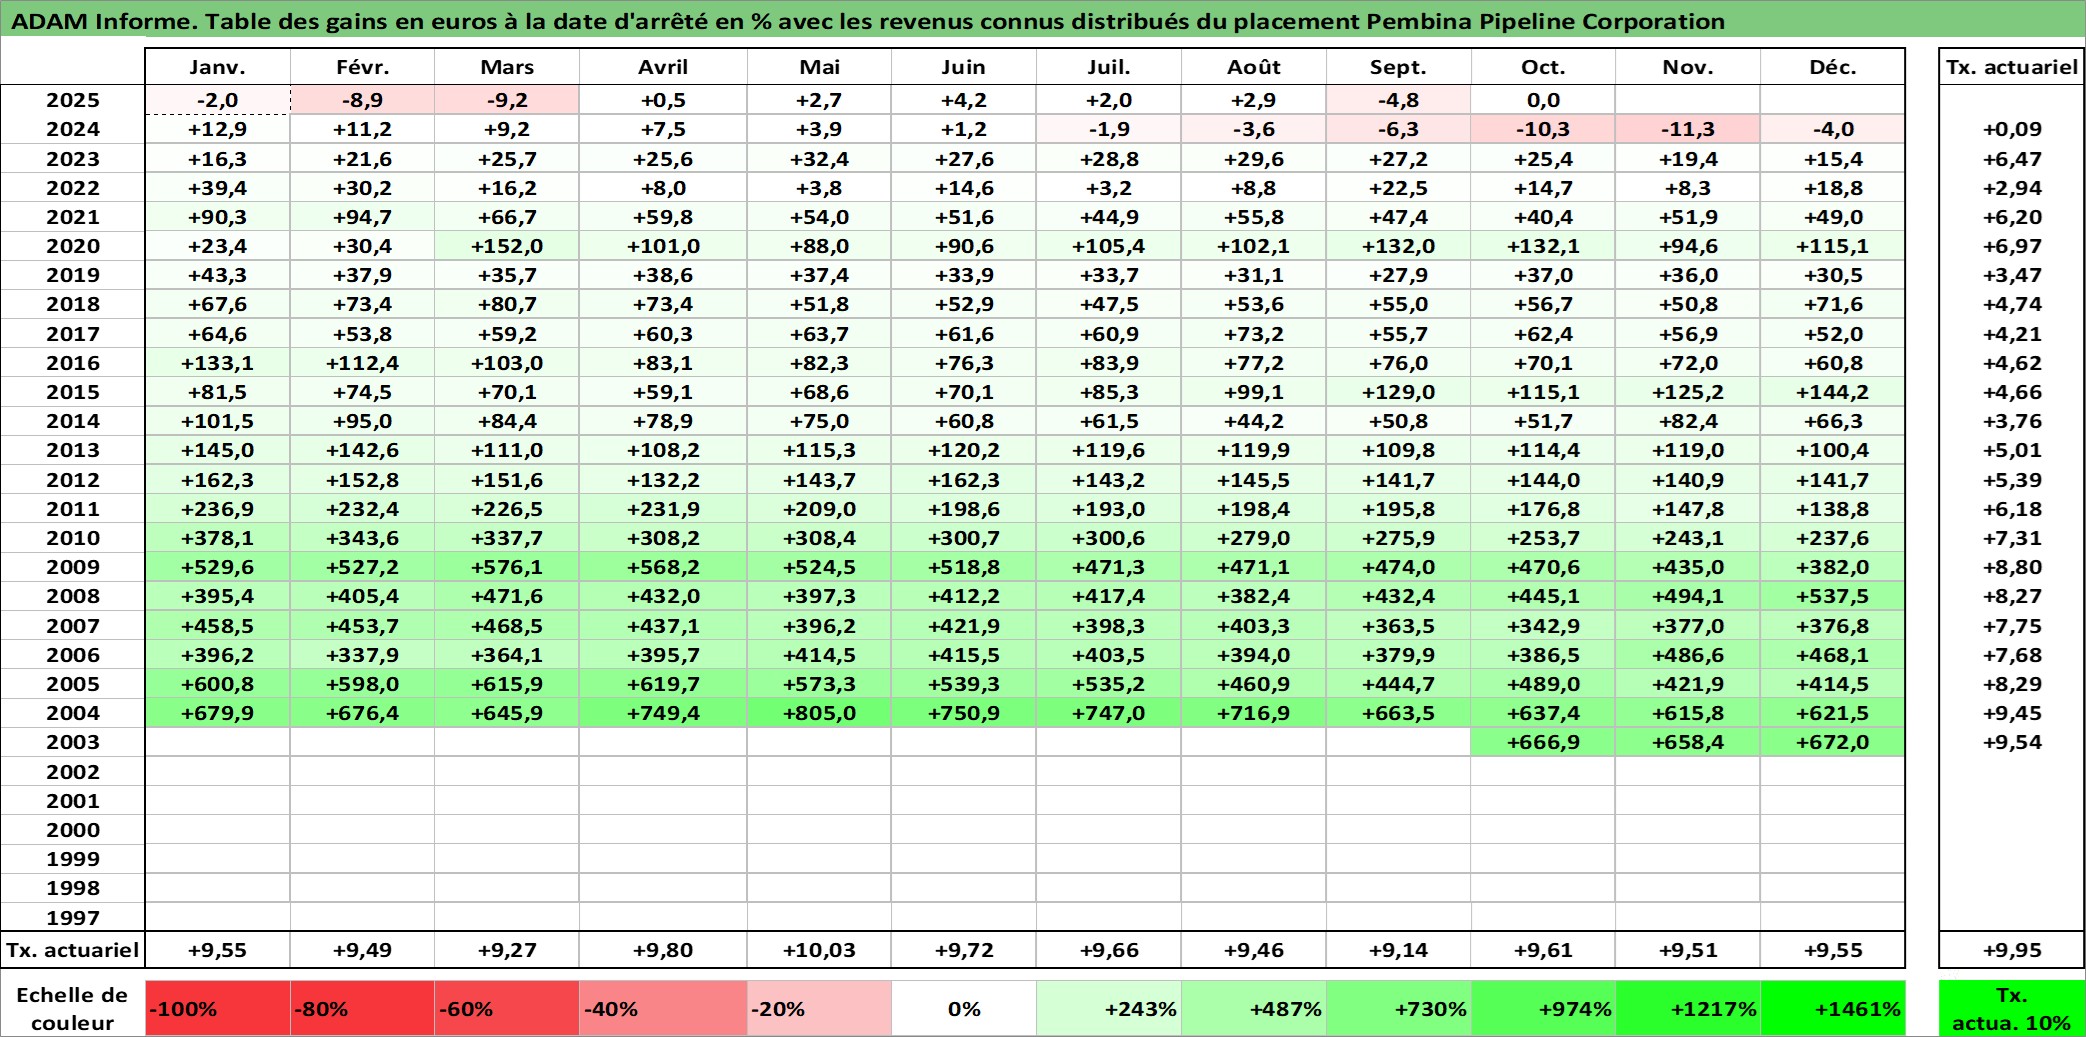The image size is (2086, 1037).
Task: Select the -40% color scale swatch
Action: pyautogui.click(x=663, y=1008)
